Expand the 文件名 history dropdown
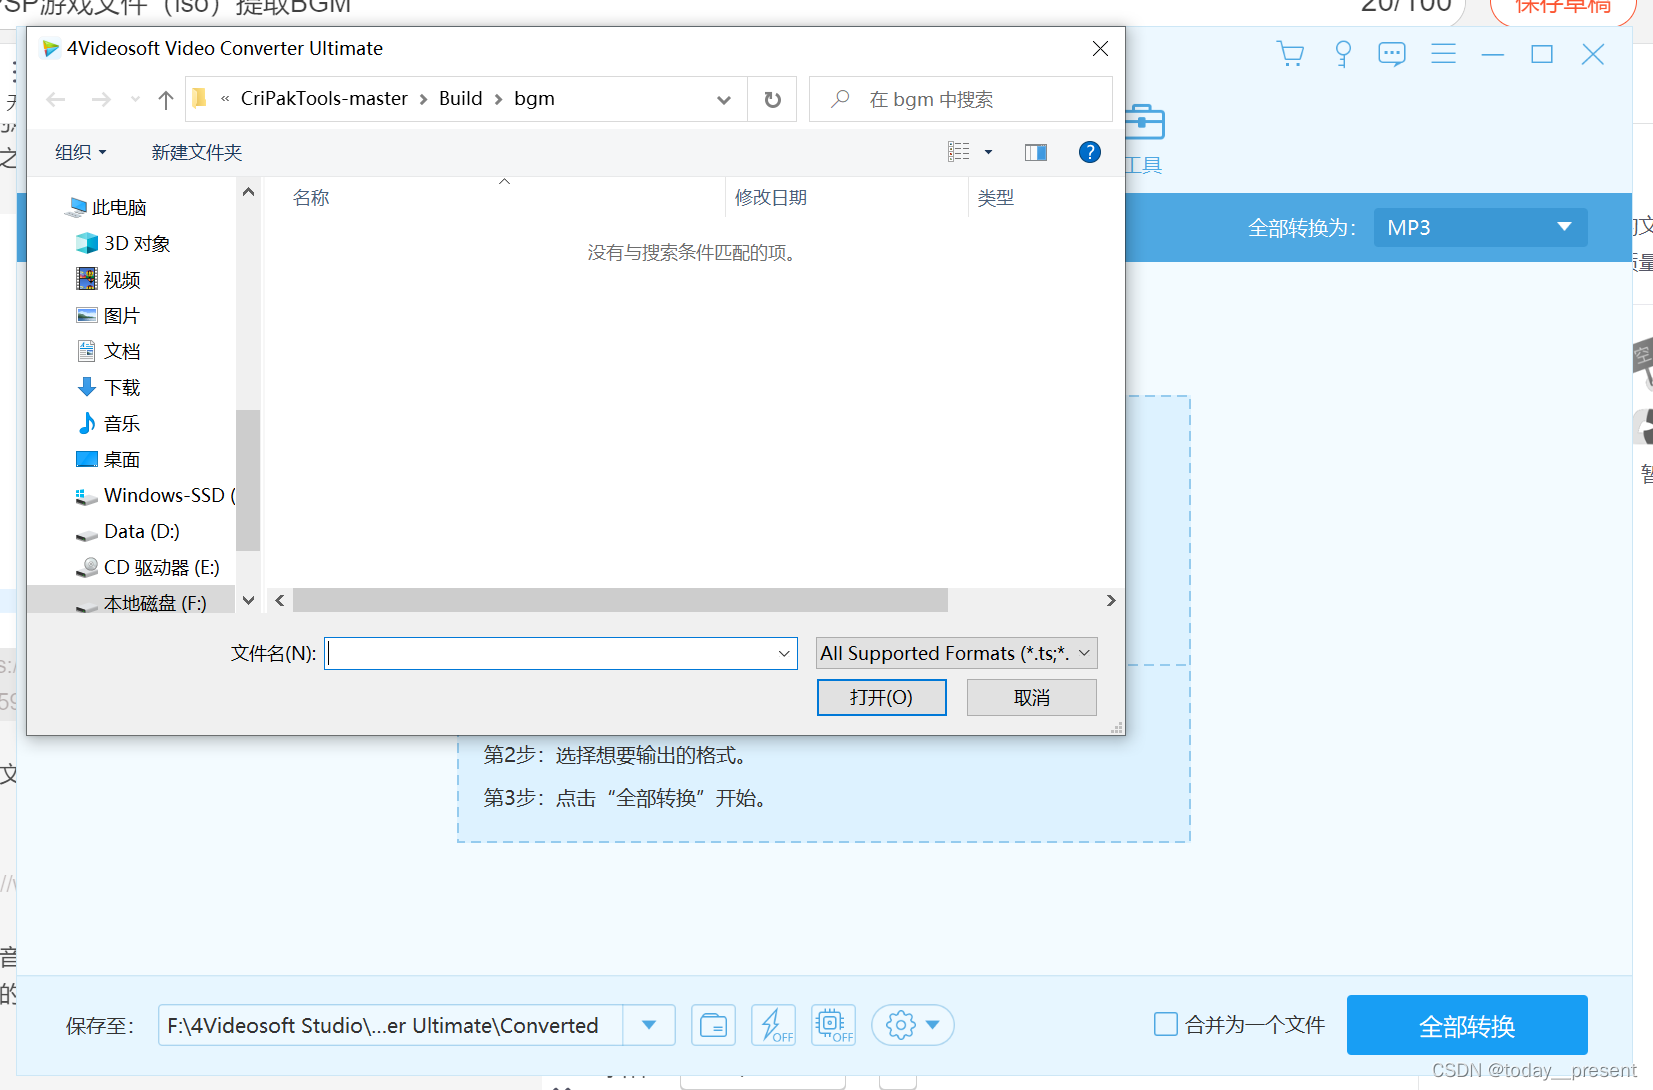Viewport: 1653px width, 1090px height. click(784, 653)
